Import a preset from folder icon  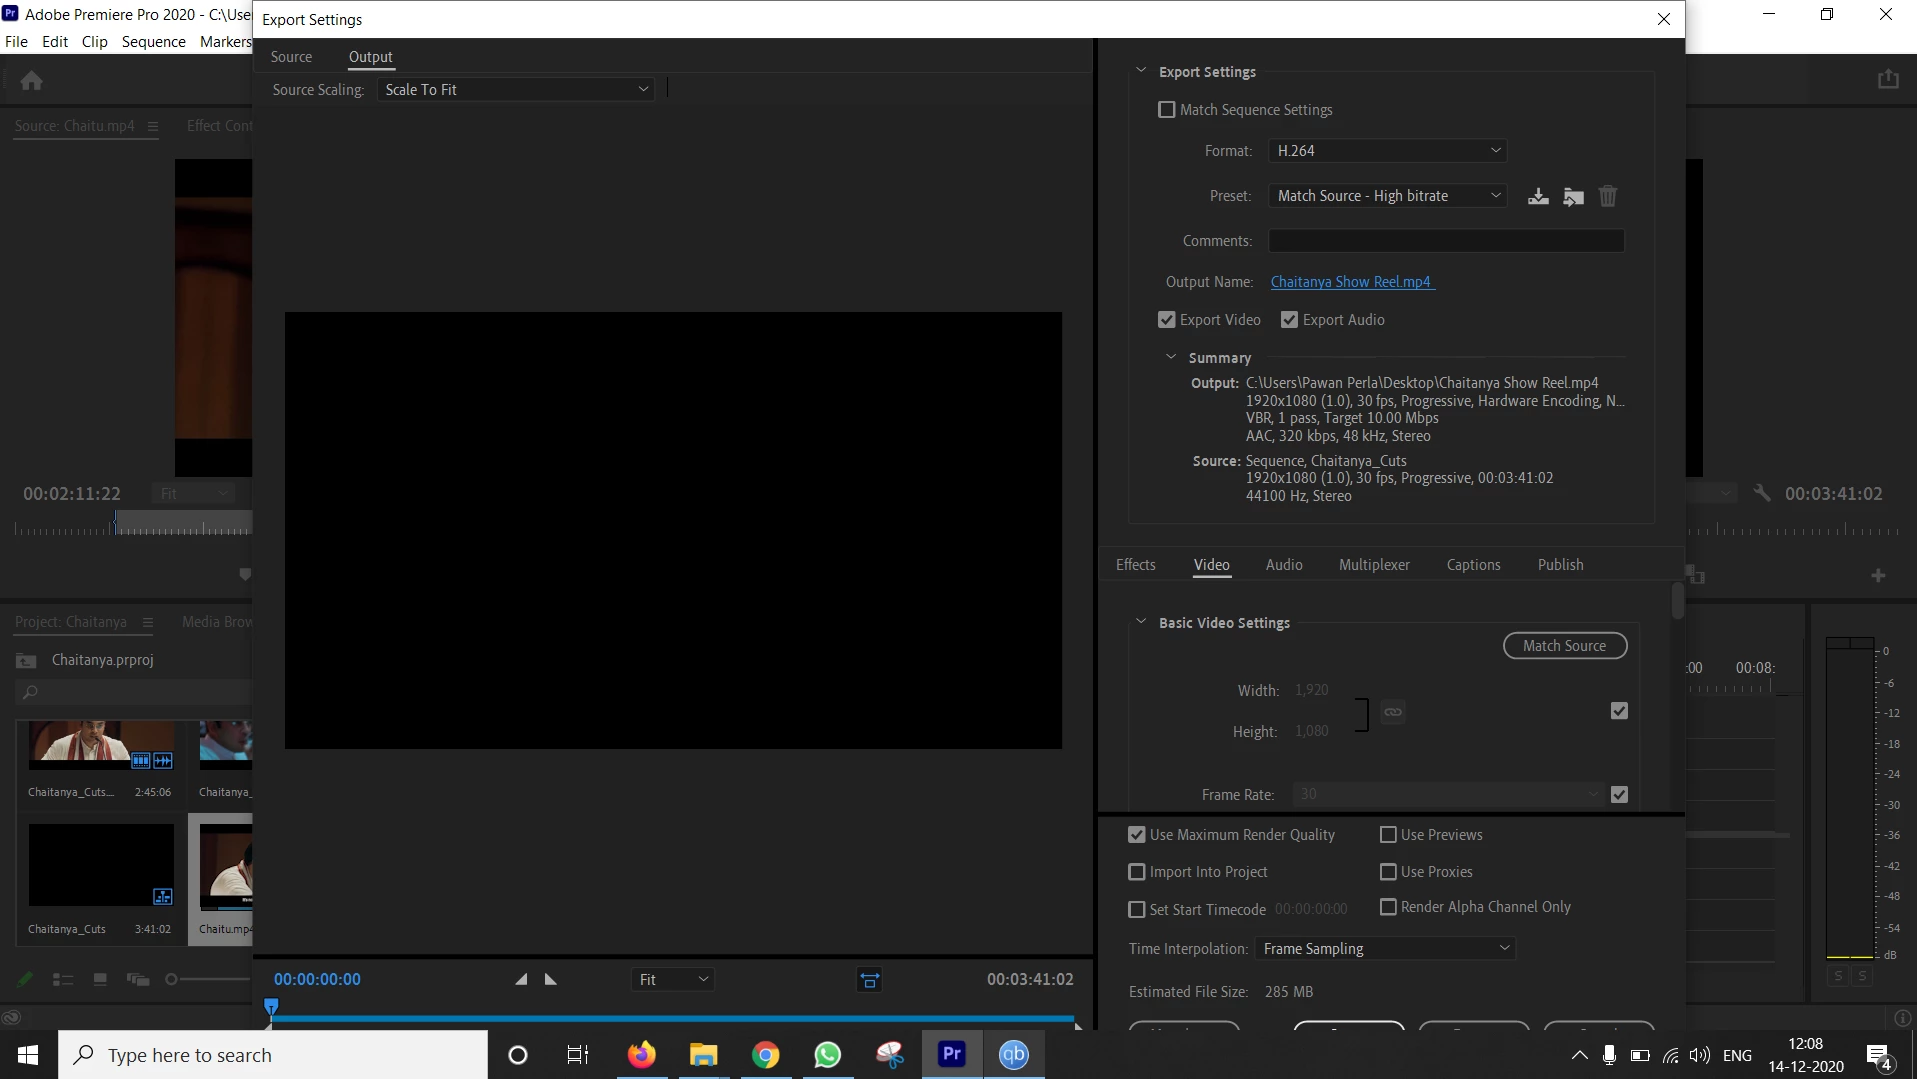click(1573, 196)
